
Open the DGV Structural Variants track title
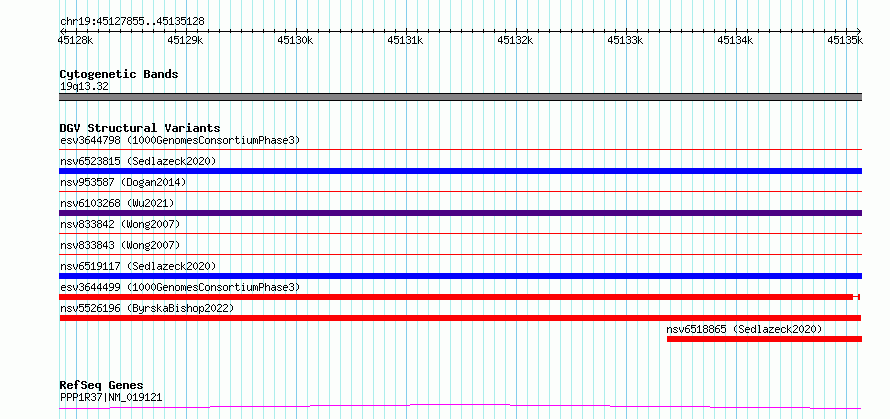pyautogui.click(x=140, y=128)
